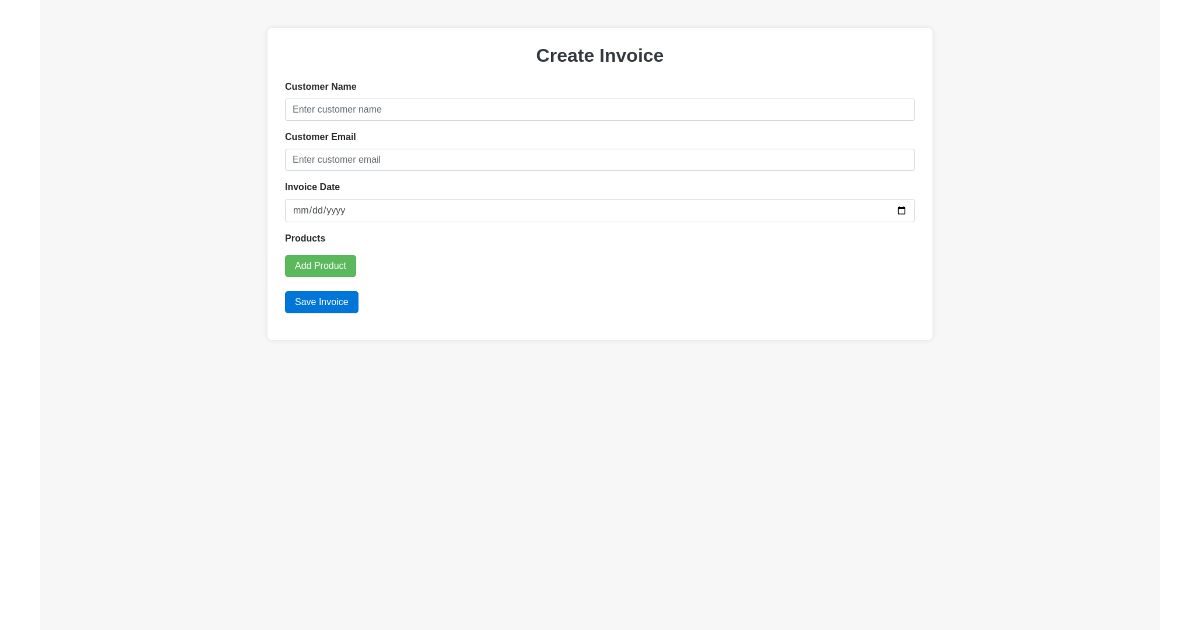Click empty space between Add Product and Save Invoice

pos(600,284)
